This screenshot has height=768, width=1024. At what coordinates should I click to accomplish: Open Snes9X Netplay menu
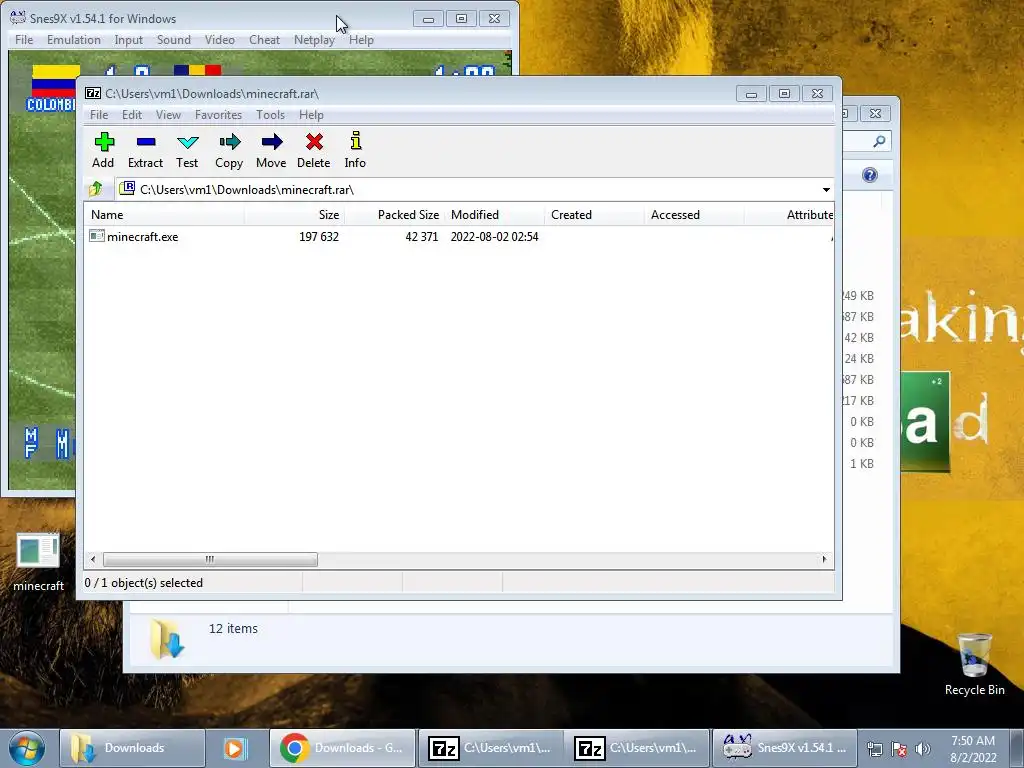[x=314, y=40]
